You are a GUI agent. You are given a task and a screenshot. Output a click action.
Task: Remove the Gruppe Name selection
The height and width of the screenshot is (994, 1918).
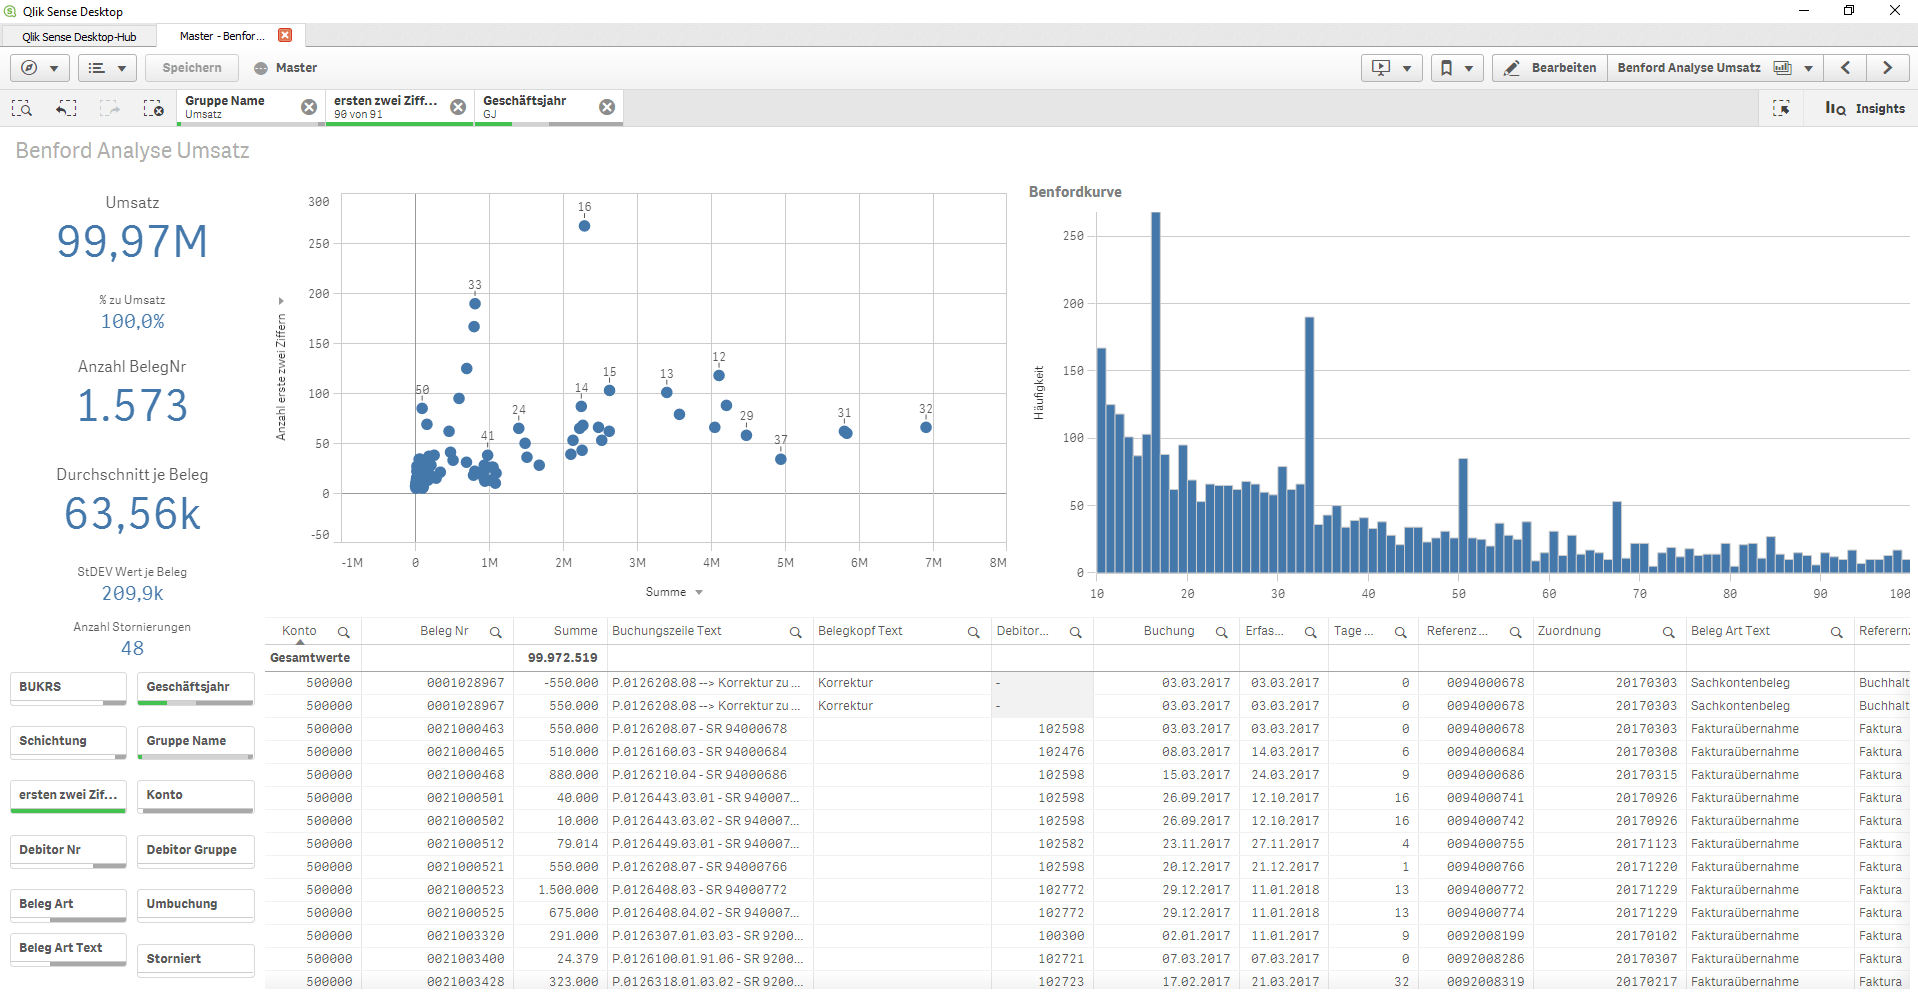click(309, 107)
